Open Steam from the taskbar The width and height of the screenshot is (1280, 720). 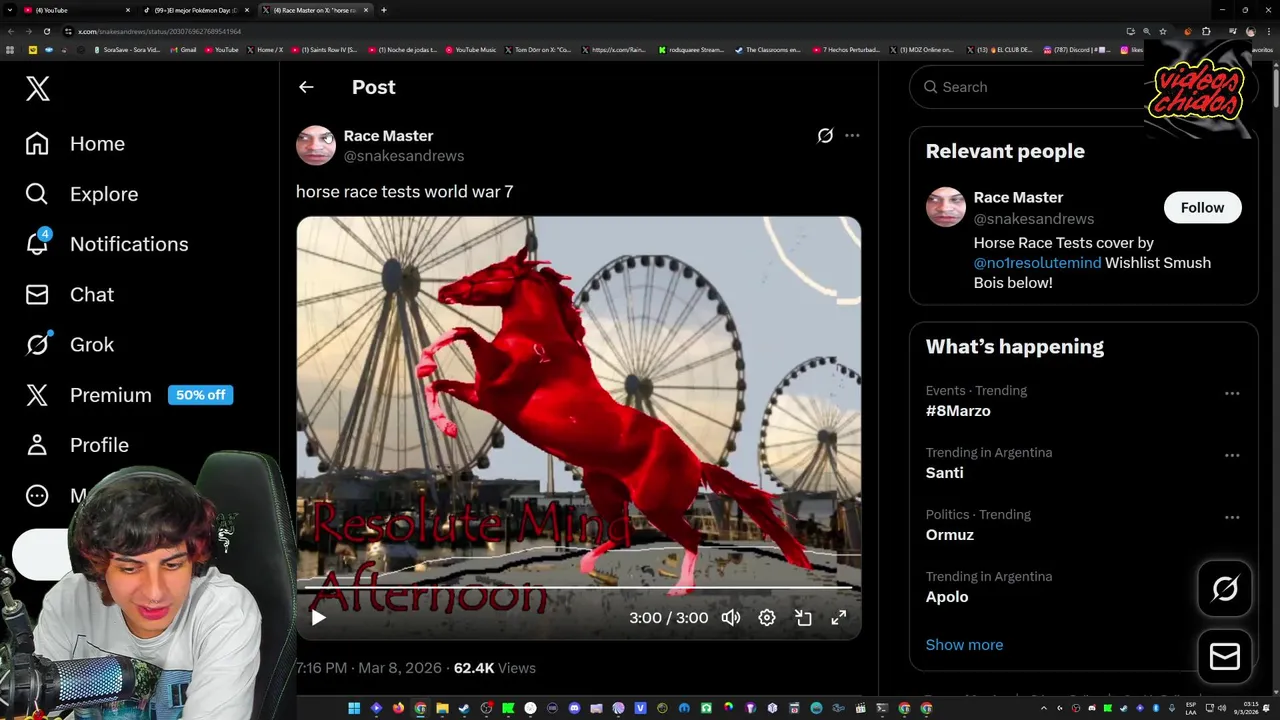point(464,709)
